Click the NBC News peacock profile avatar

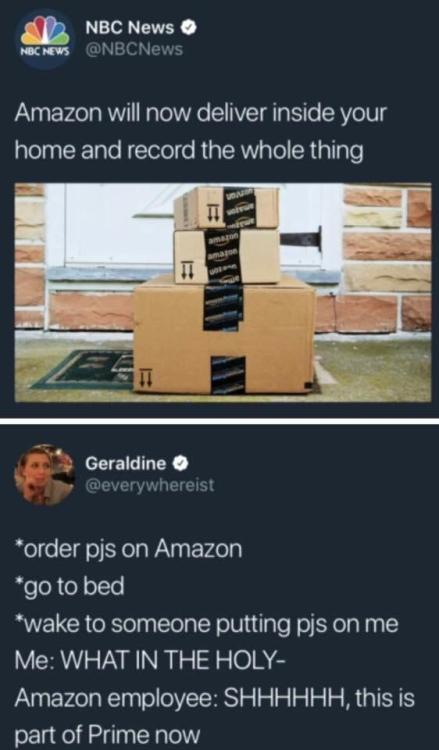[x=45, y=39]
